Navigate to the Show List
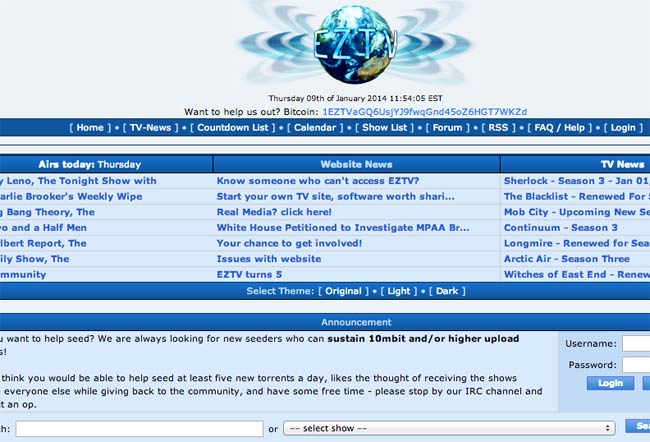Screen dimensions: 650x442 (386, 128)
